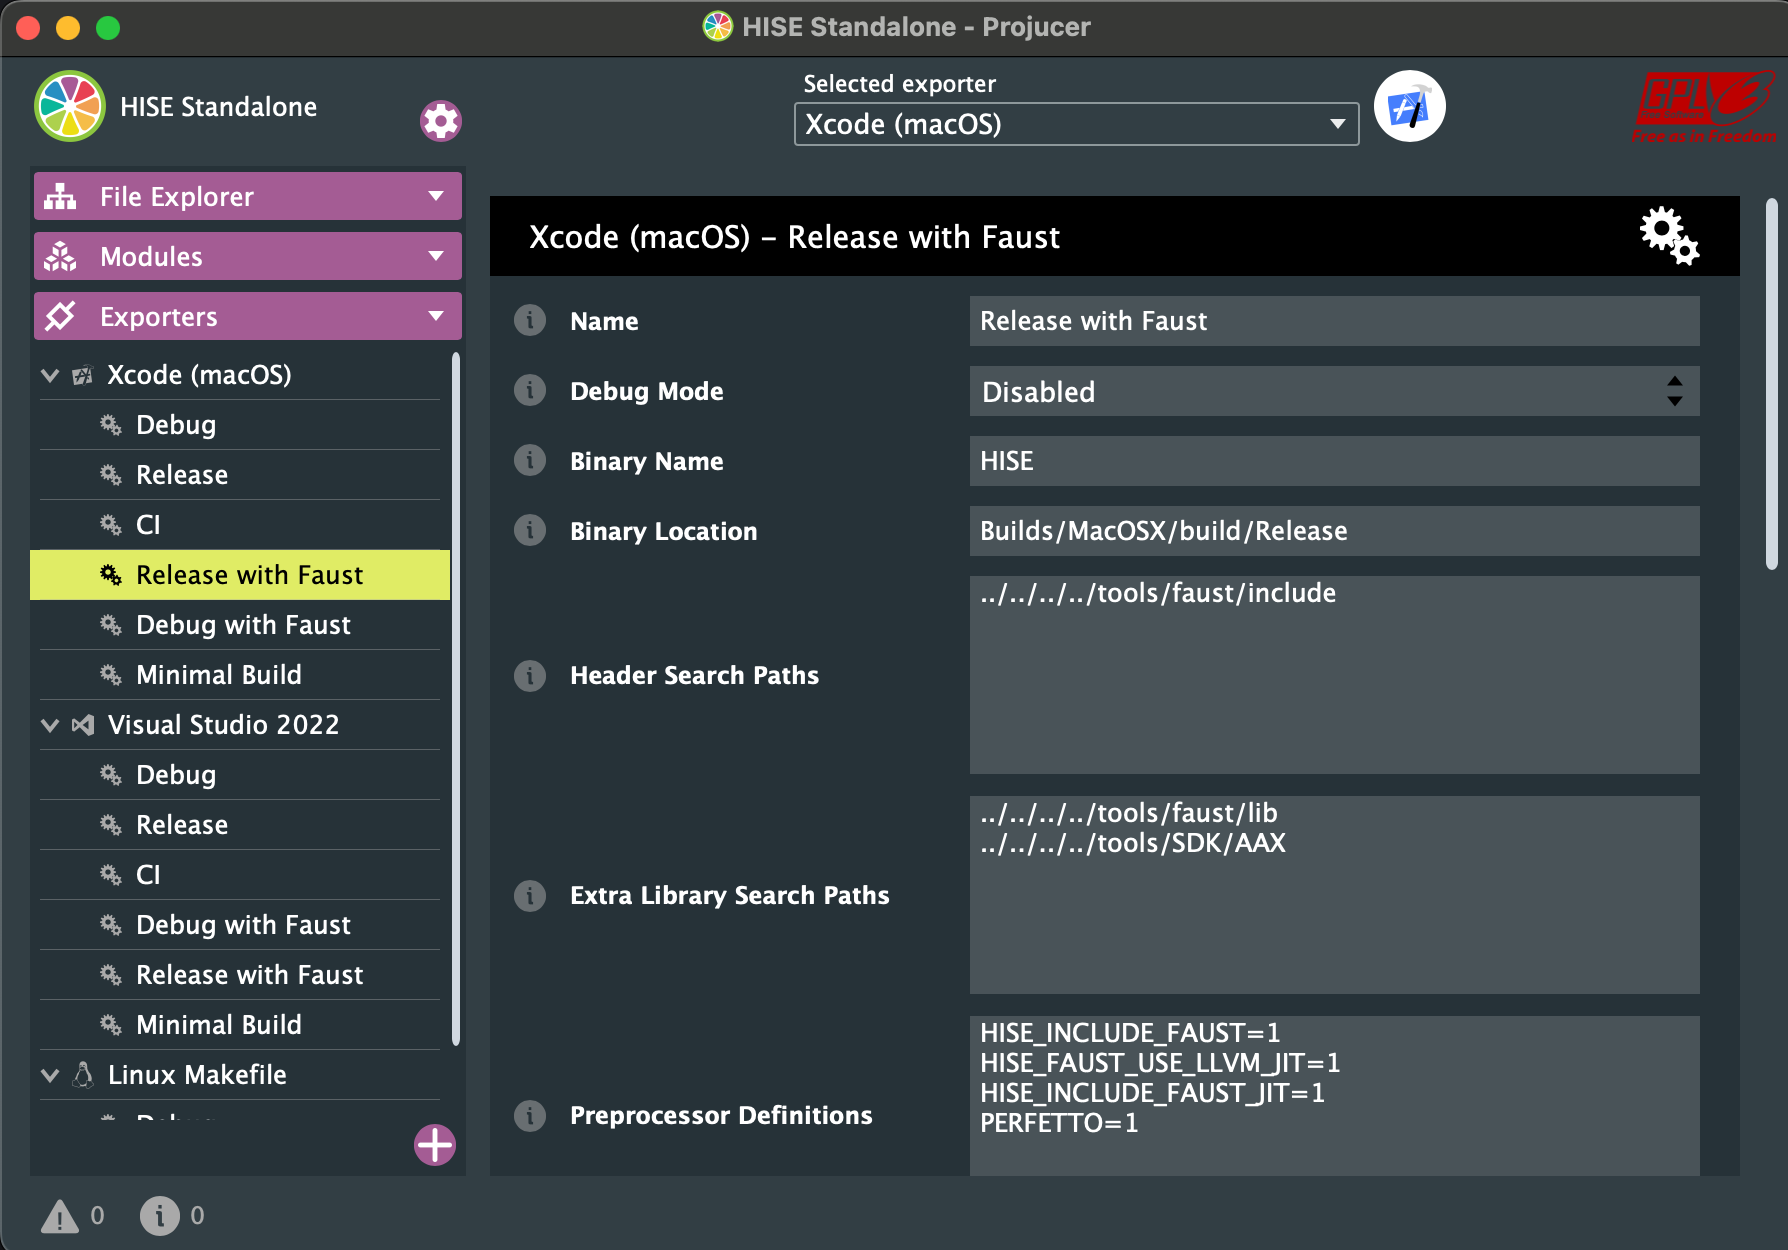Screen dimensions: 1788x1250
Task: Select Visual Studio Debug with Faust configuration
Action: [240, 925]
